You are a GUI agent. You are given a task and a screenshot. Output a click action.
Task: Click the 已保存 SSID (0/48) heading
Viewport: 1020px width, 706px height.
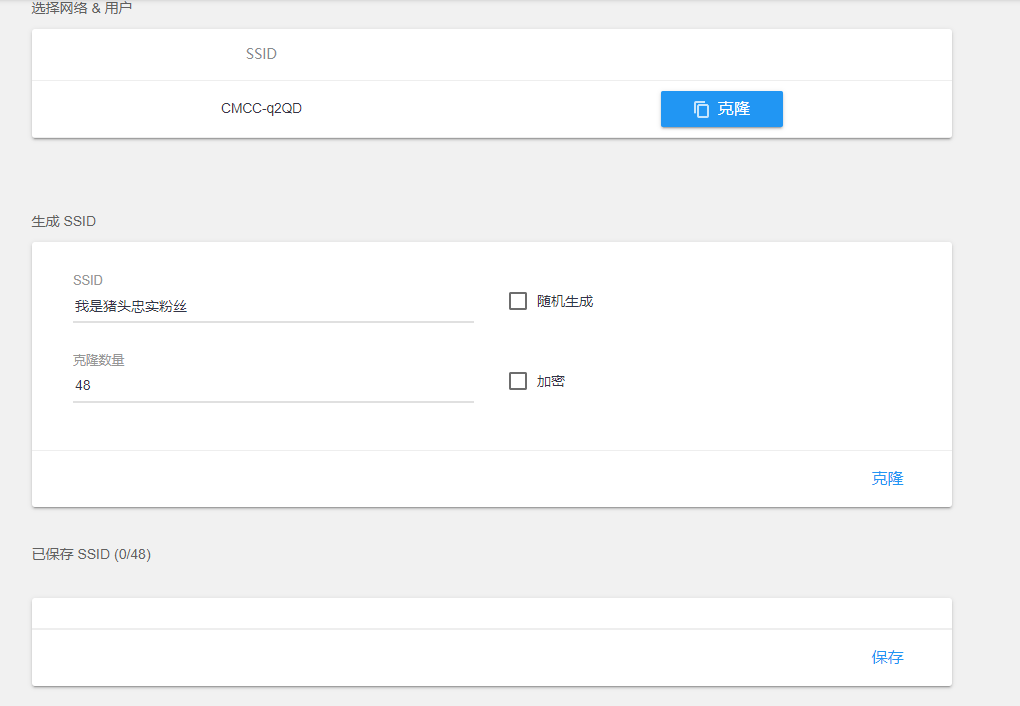click(x=91, y=554)
